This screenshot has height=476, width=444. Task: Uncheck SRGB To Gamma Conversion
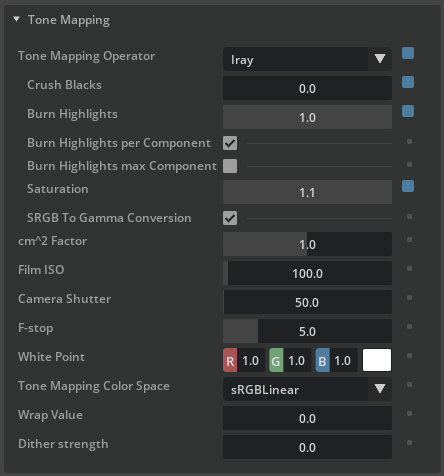(x=230, y=218)
